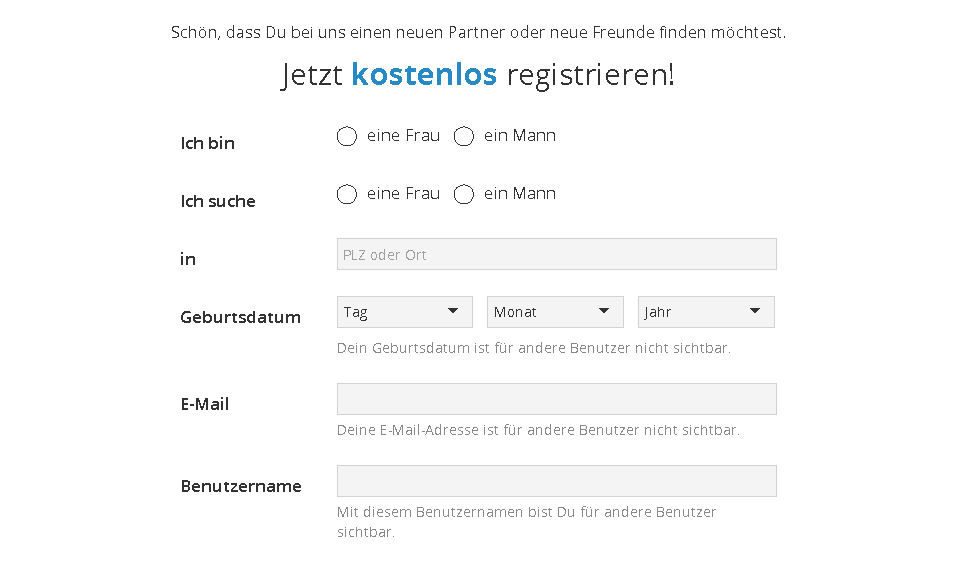The height and width of the screenshot is (561, 960).
Task: Click the 'Ich suche' label
Action: pyautogui.click(x=218, y=201)
